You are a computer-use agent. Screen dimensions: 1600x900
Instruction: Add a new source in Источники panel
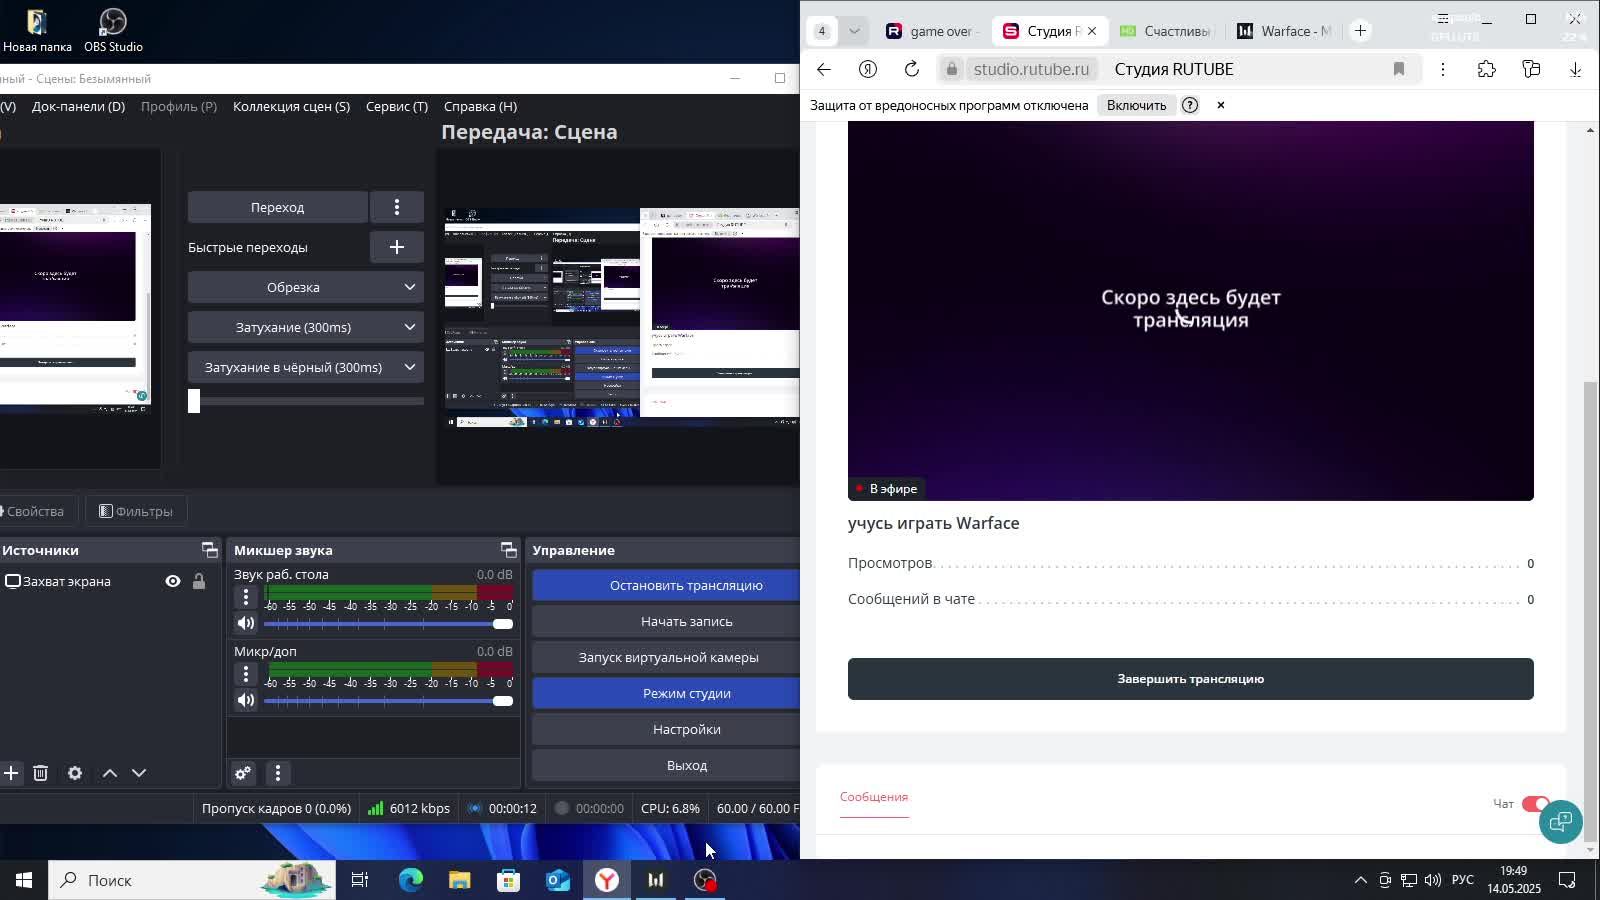coord(10,773)
